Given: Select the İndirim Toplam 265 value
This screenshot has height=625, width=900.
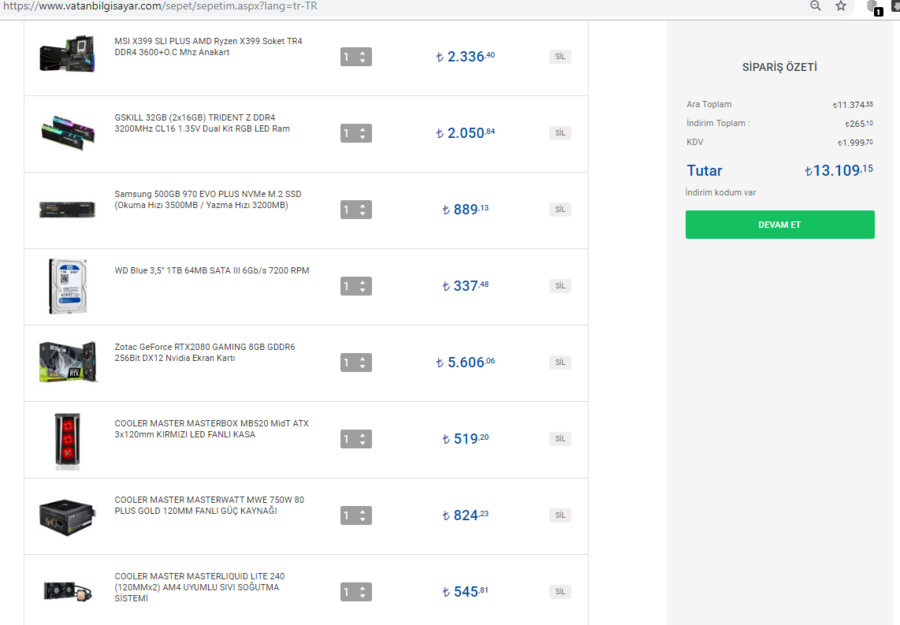Looking at the screenshot, I should tap(859, 123).
